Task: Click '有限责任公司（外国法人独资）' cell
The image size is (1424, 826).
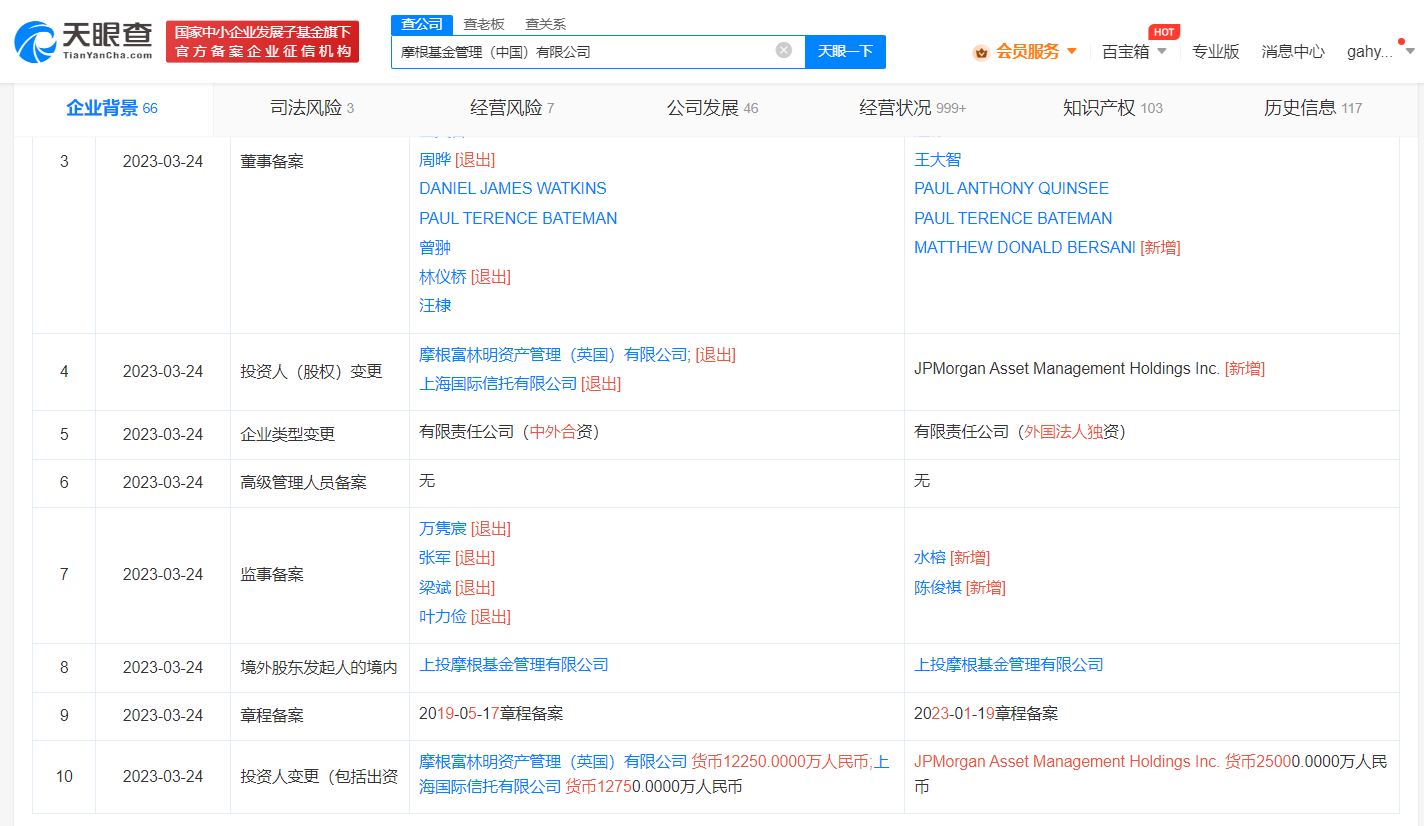Action: 1020,432
